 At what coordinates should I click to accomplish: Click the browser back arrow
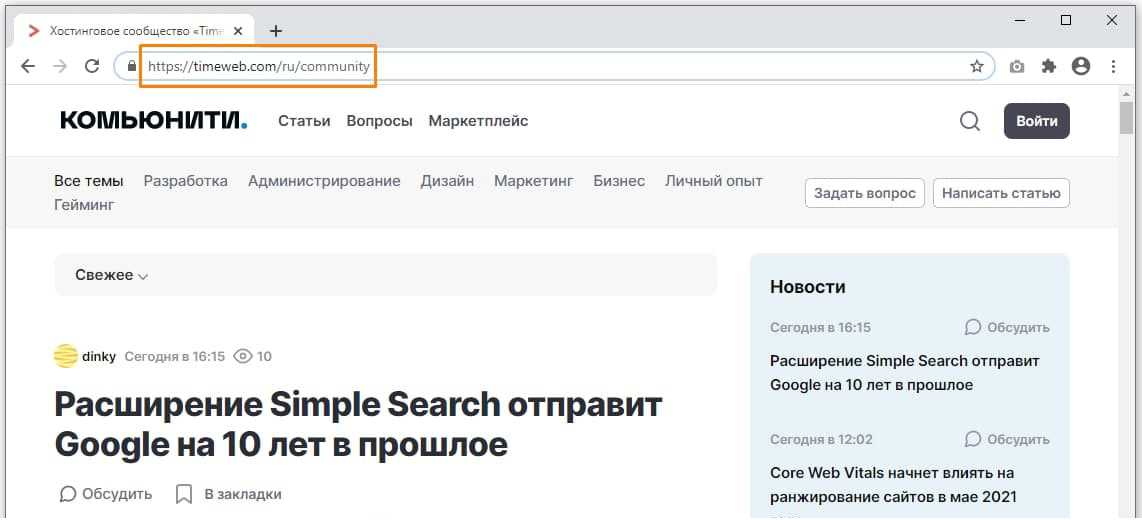[28, 67]
